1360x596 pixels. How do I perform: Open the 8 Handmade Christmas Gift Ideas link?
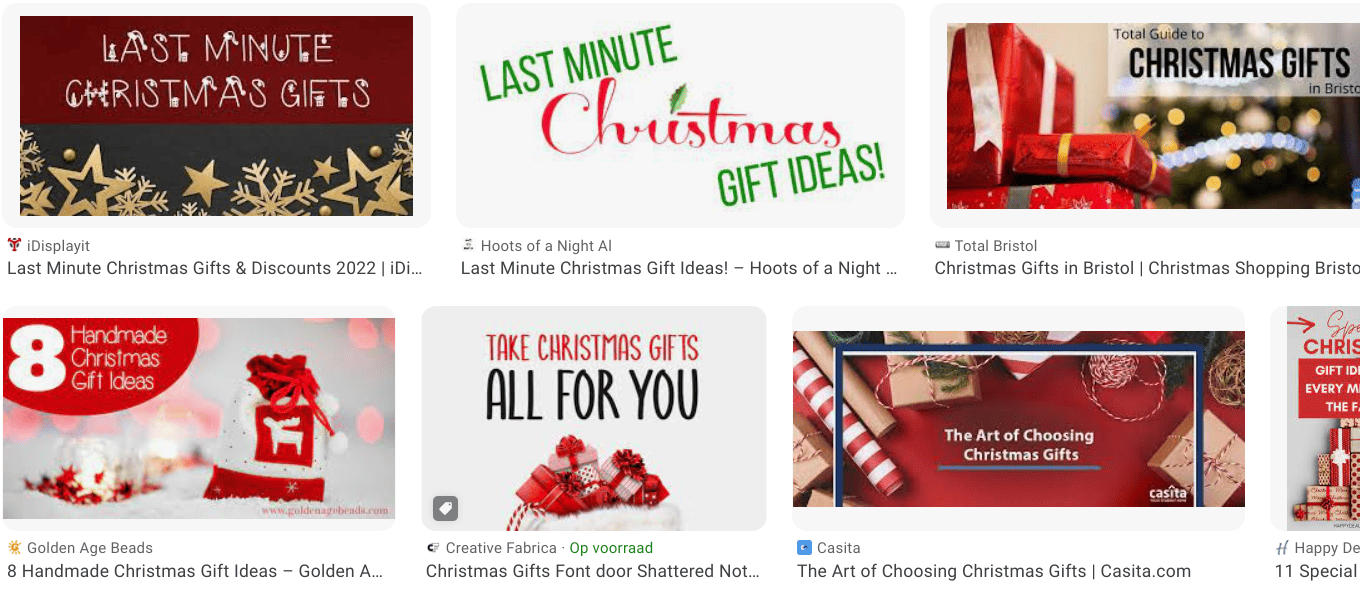pyautogui.click(x=195, y=571)
